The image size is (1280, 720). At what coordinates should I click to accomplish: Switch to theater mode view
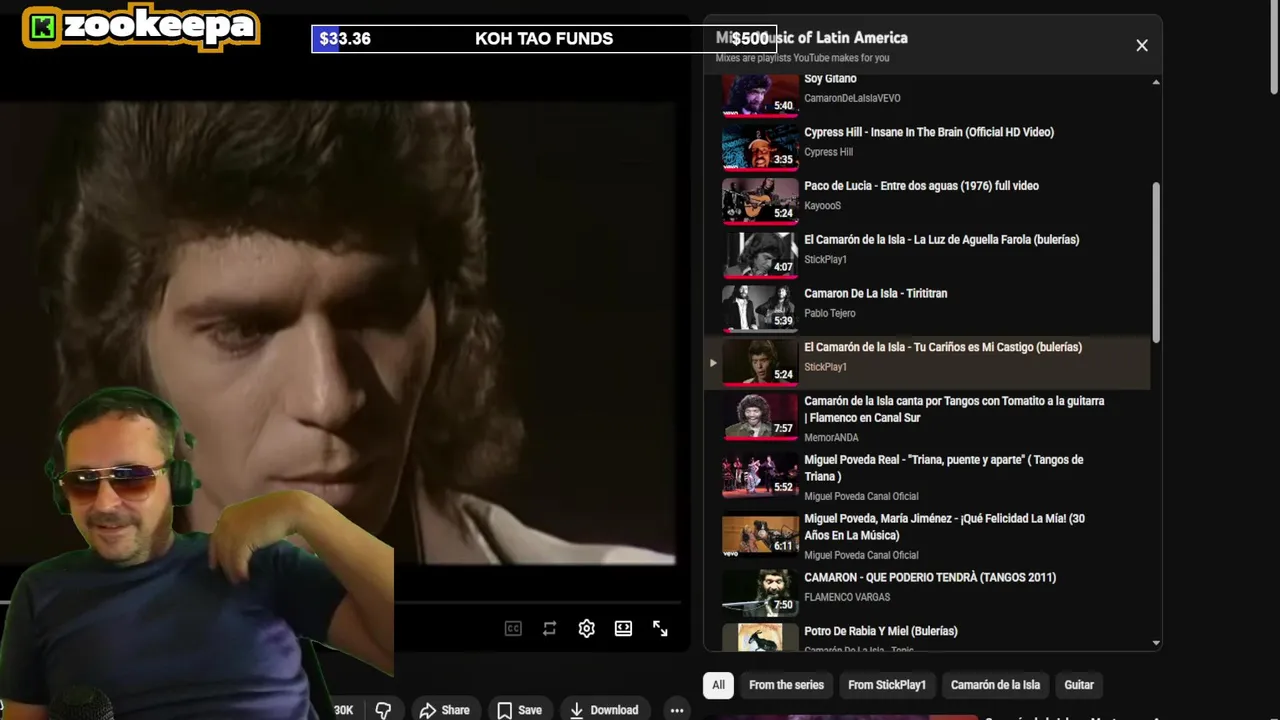pos(623,628)
